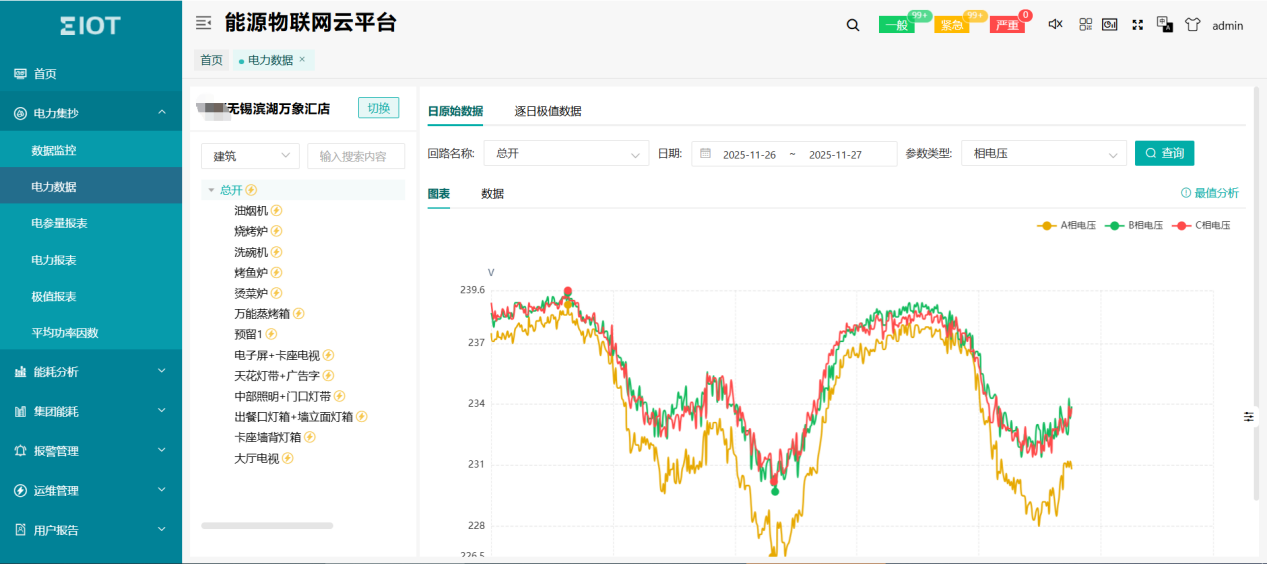Click the language translation icon
The height and width of the screenshot is (564, 1267).
pos(1164,25)
